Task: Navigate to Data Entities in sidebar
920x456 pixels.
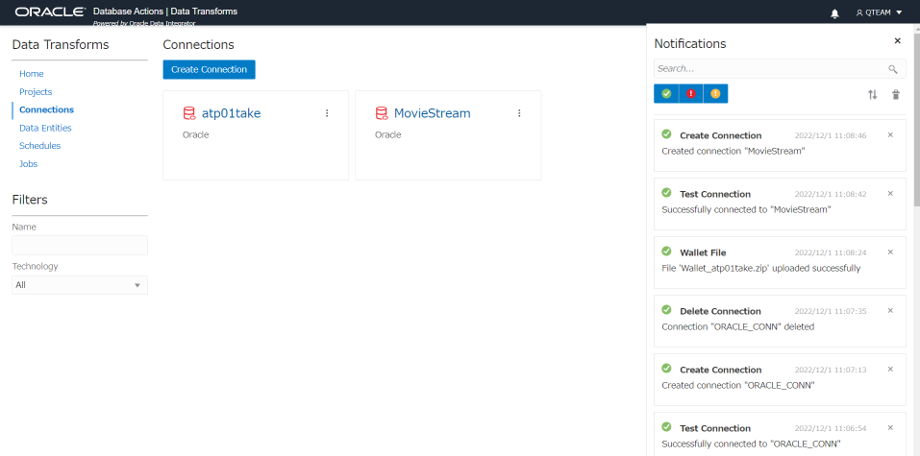Action: (x=45, y=128)
